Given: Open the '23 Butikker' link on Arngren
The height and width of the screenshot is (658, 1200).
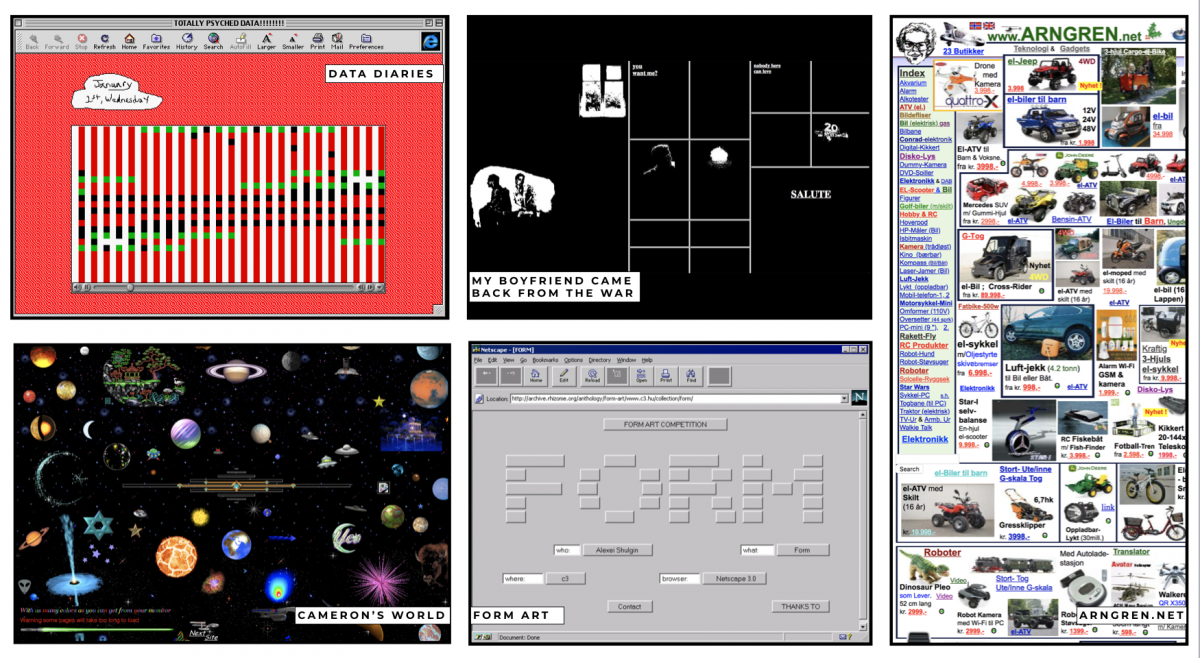Looking at the screenshot, I should tap(962, 52).
